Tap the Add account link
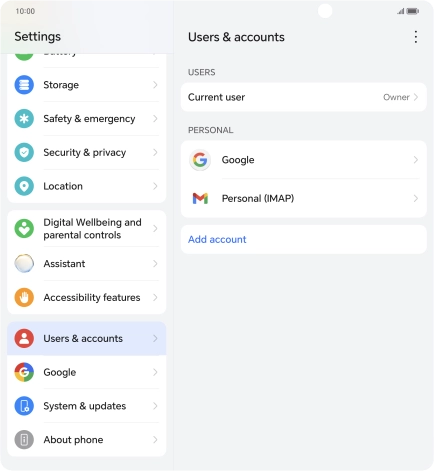 (x=217, y=239)
